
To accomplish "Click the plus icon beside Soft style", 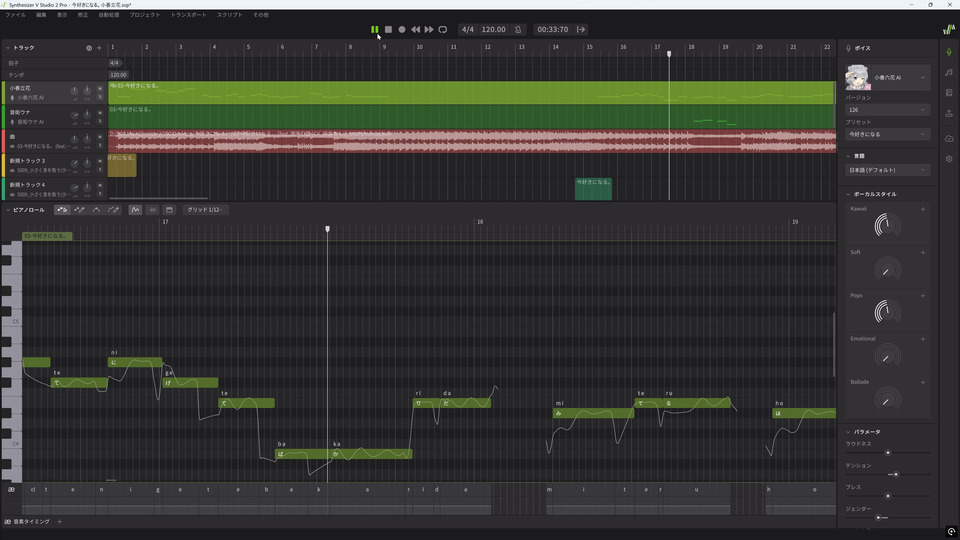I will (x=923, y=252).
